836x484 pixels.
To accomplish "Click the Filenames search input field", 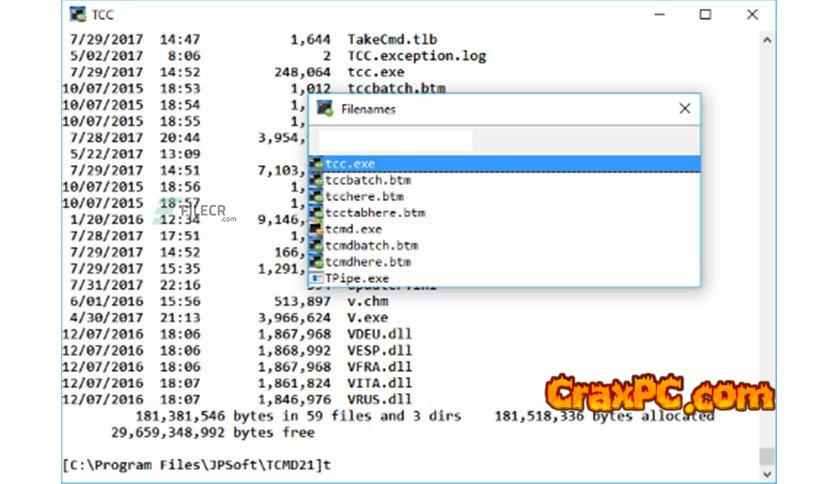I will (x=395, y=141).
